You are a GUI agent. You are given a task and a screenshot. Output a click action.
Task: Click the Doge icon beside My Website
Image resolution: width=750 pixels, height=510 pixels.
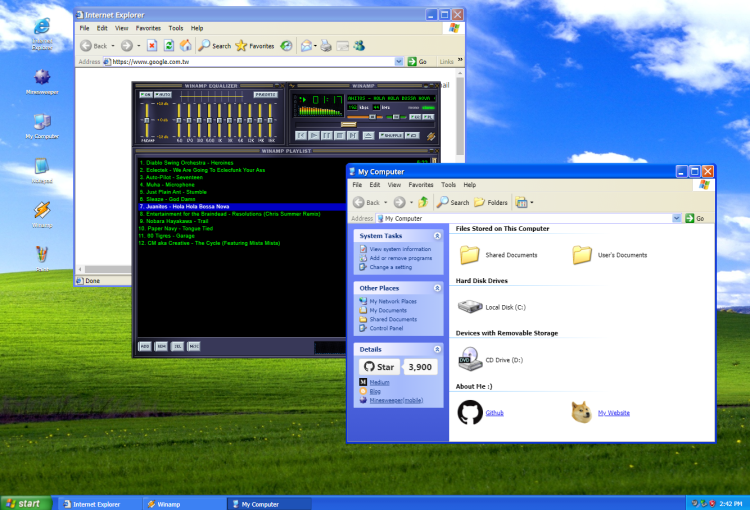[582, 412]
